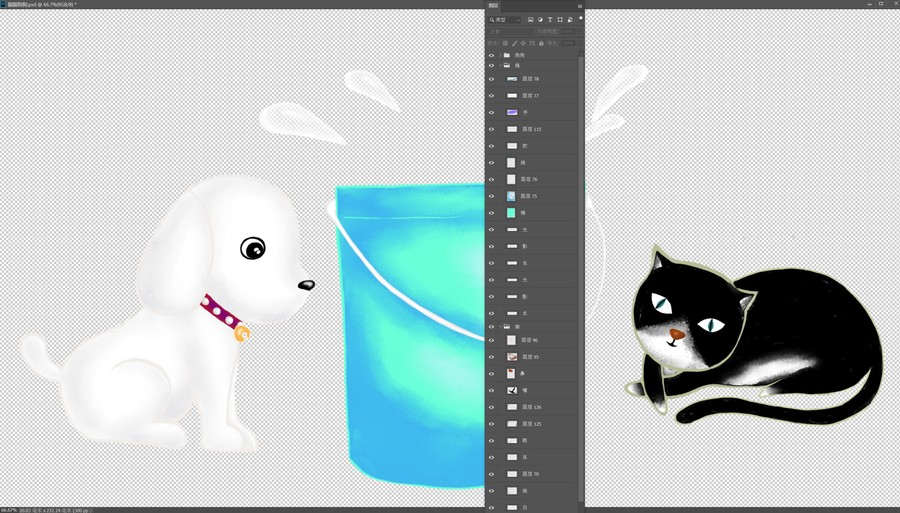Open layer filter type dropdown
This screenshot has height=513, width=900.
click(505, 20)
